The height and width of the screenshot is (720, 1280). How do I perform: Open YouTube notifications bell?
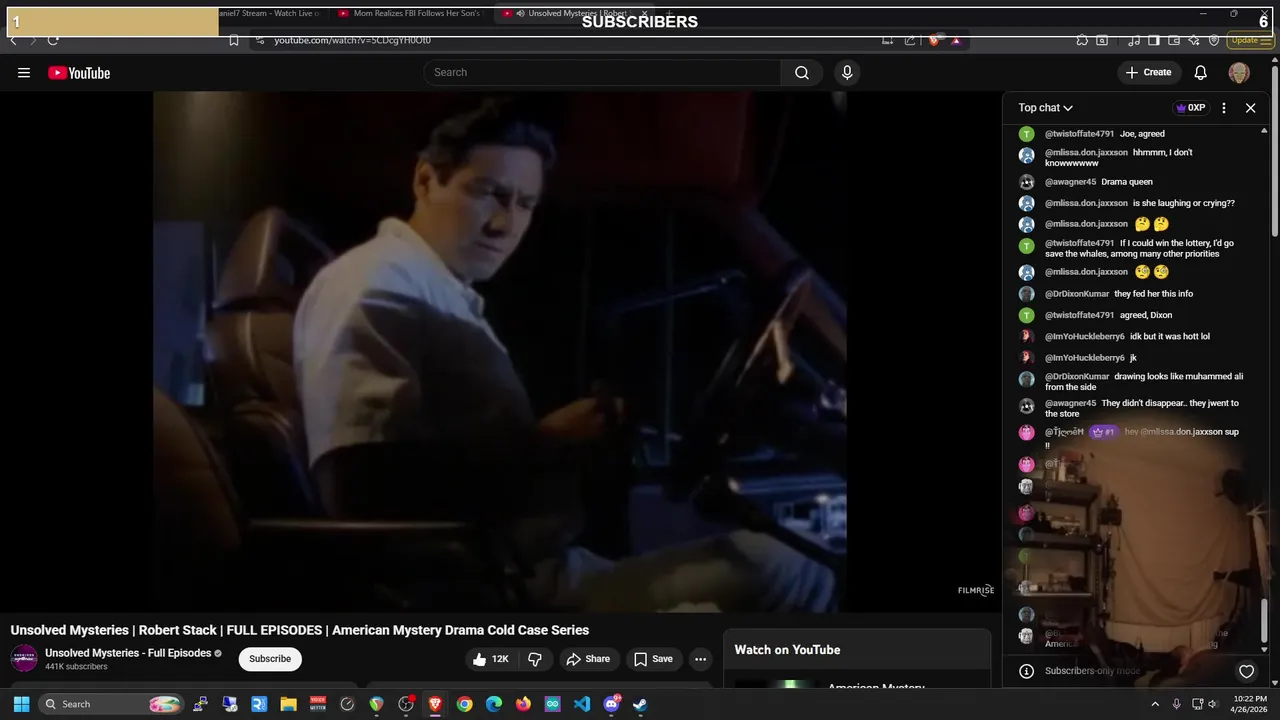tap(1201, 72)
